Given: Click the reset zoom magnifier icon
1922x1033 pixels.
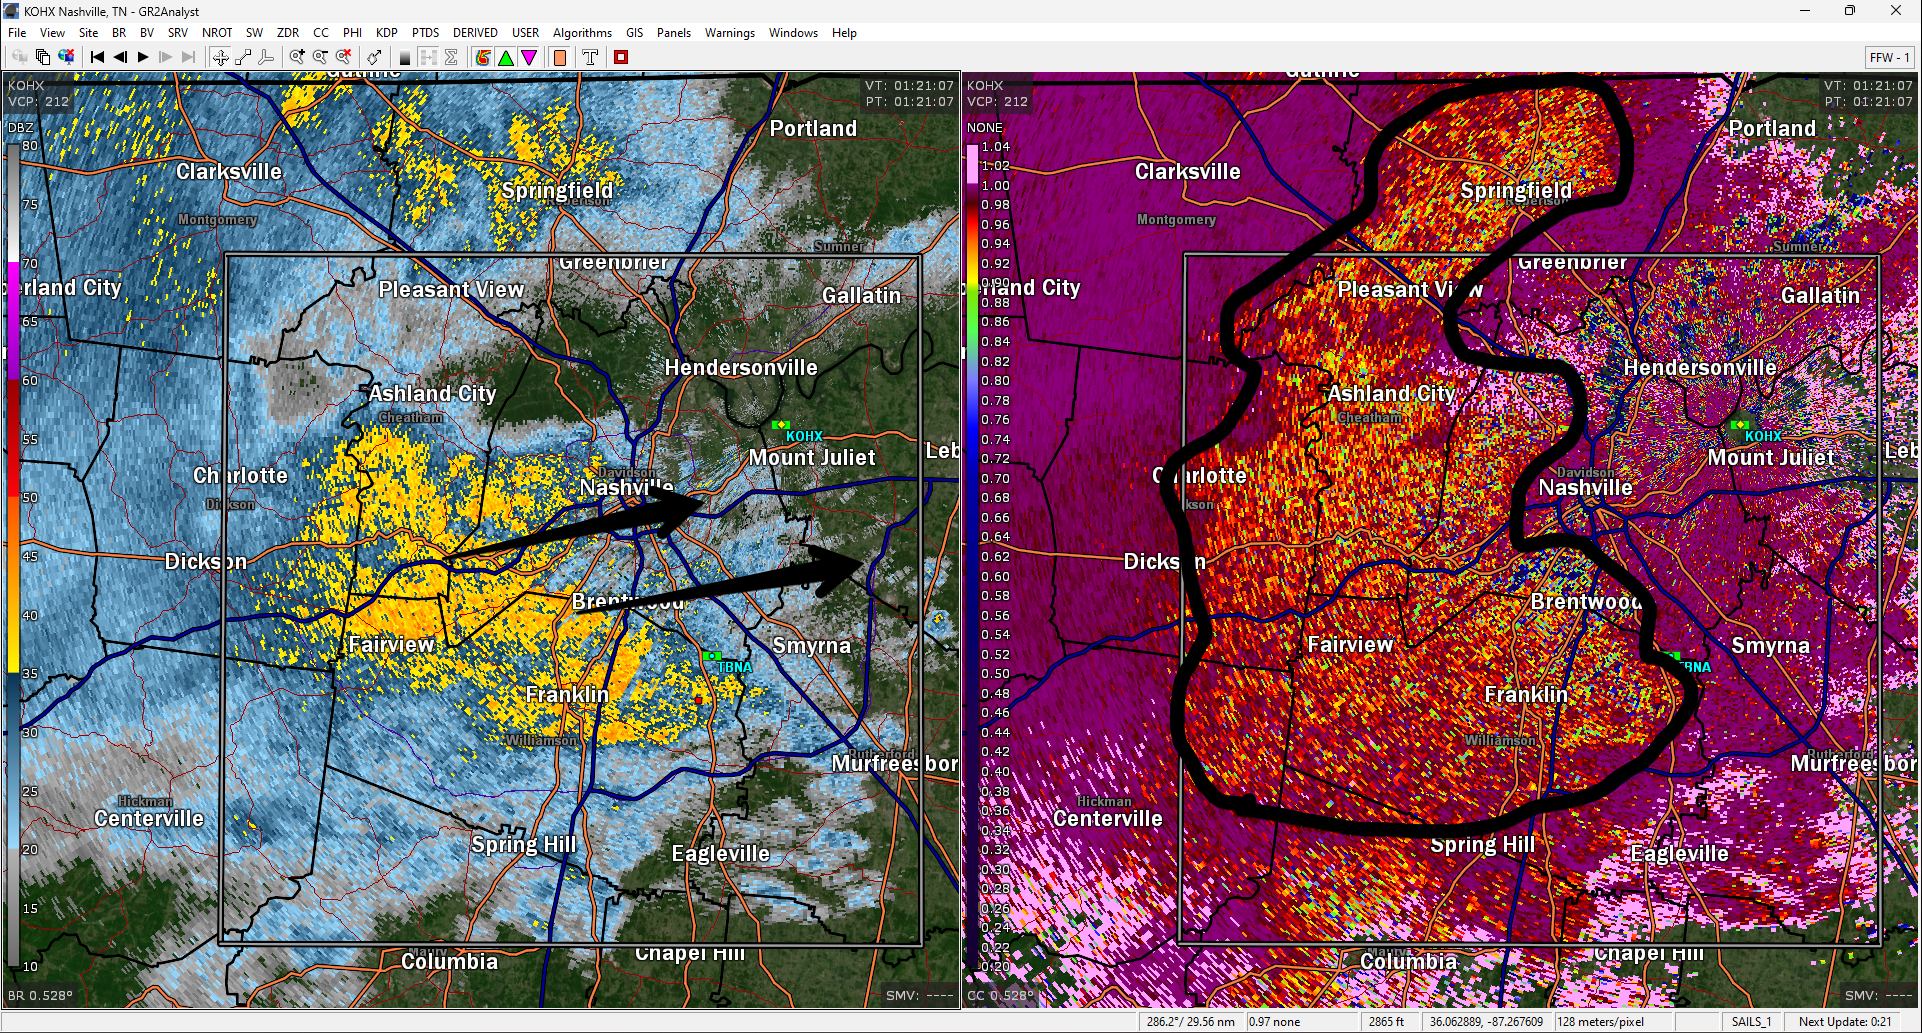Looking at the screenshot, I should (343, 57).
